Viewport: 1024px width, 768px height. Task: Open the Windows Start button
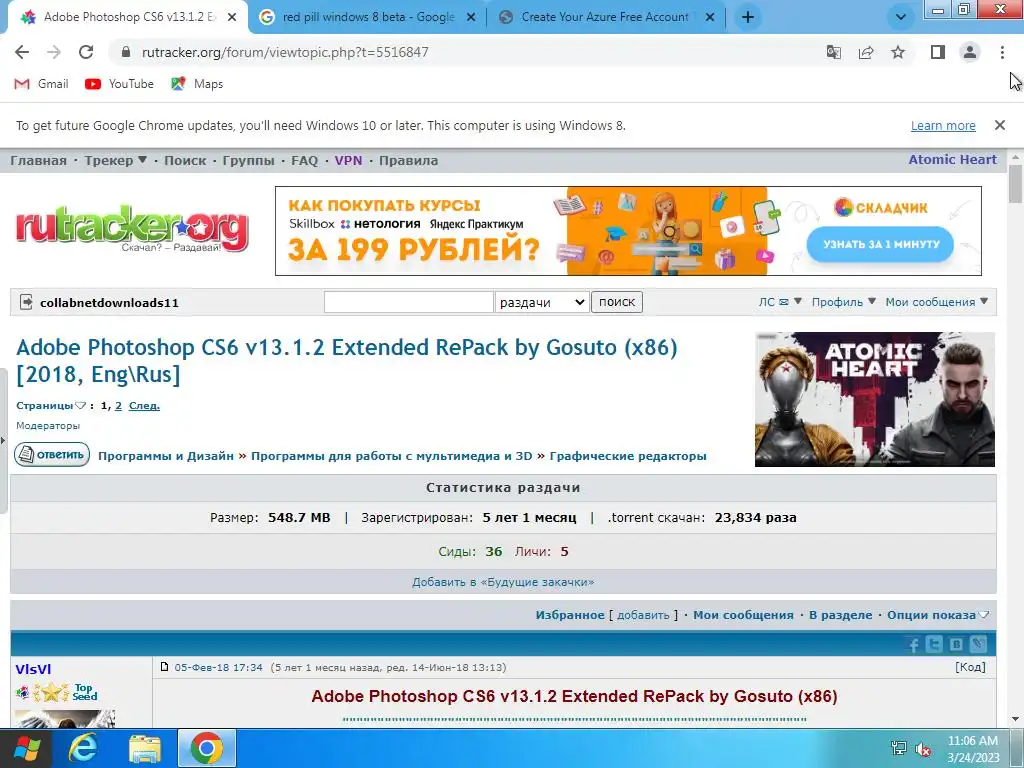click(26, 748)
